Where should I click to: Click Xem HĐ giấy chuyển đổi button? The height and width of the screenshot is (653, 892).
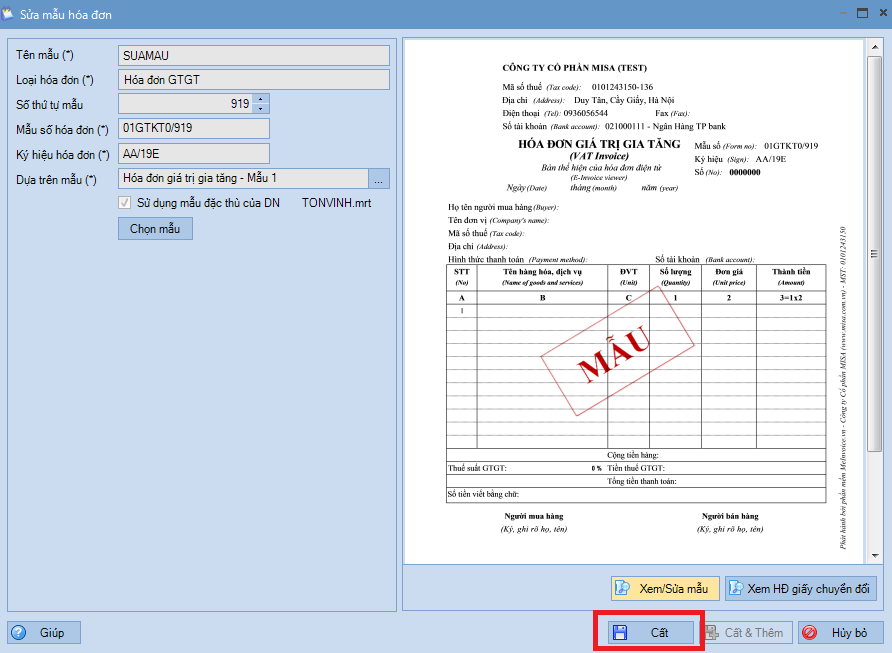click(801, 589)
